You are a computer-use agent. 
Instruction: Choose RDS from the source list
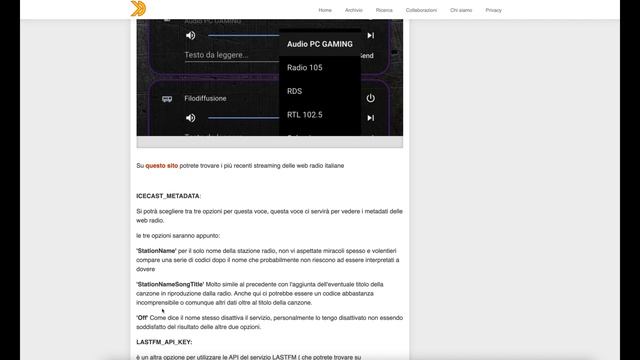320,91
